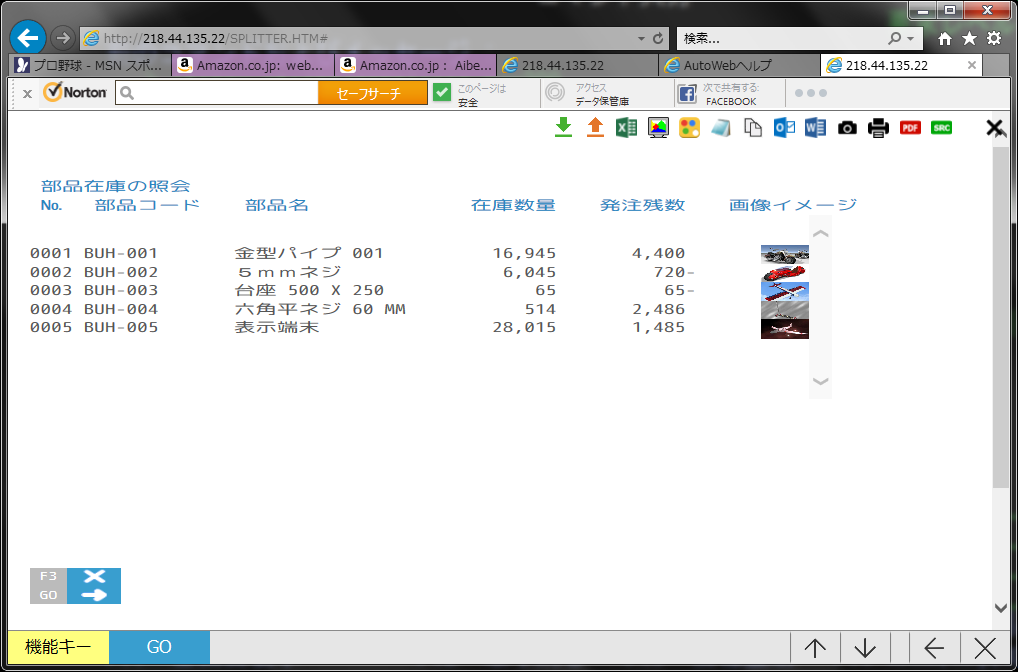Image resolution: width=1018 pixels, height=672 pixels.
Task: Open the address bar dropdown arrow
Action: click(641, 38)
